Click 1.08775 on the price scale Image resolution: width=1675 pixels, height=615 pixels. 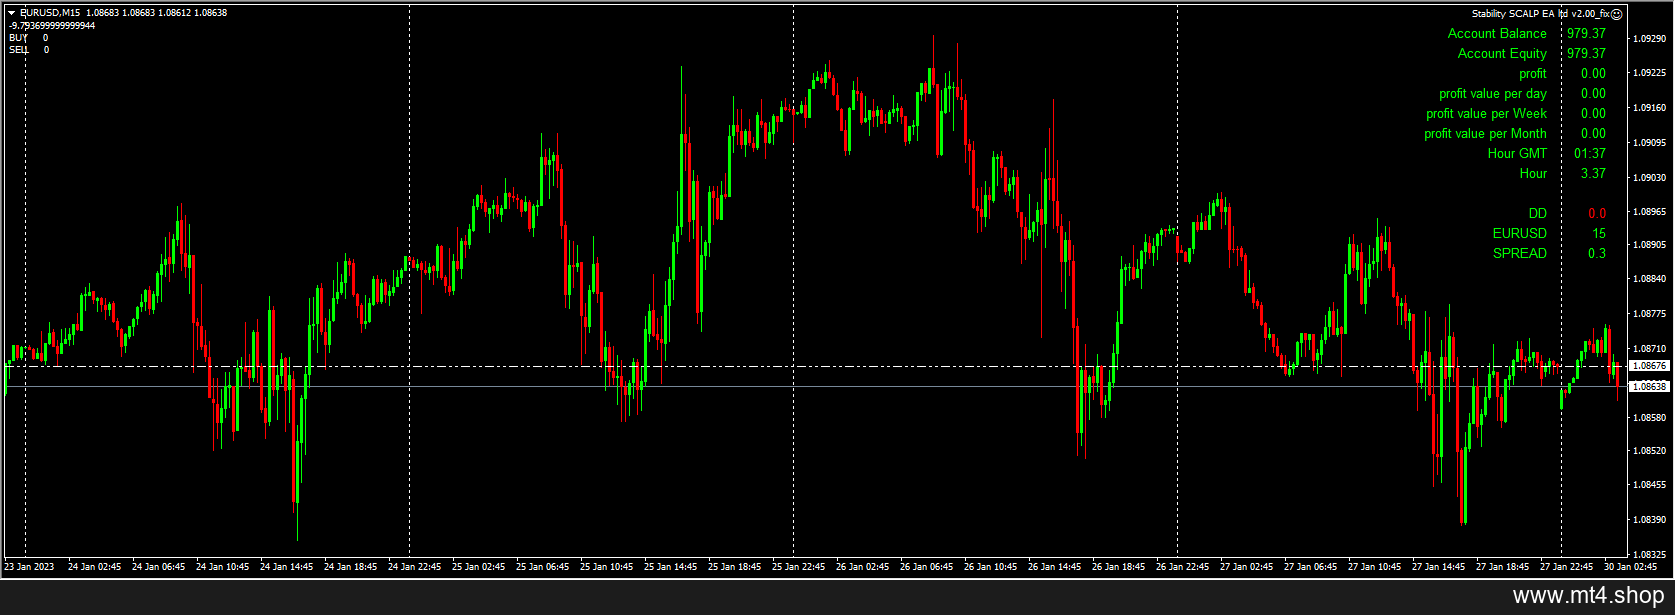pyautogui.click(x=1649, y=313)
